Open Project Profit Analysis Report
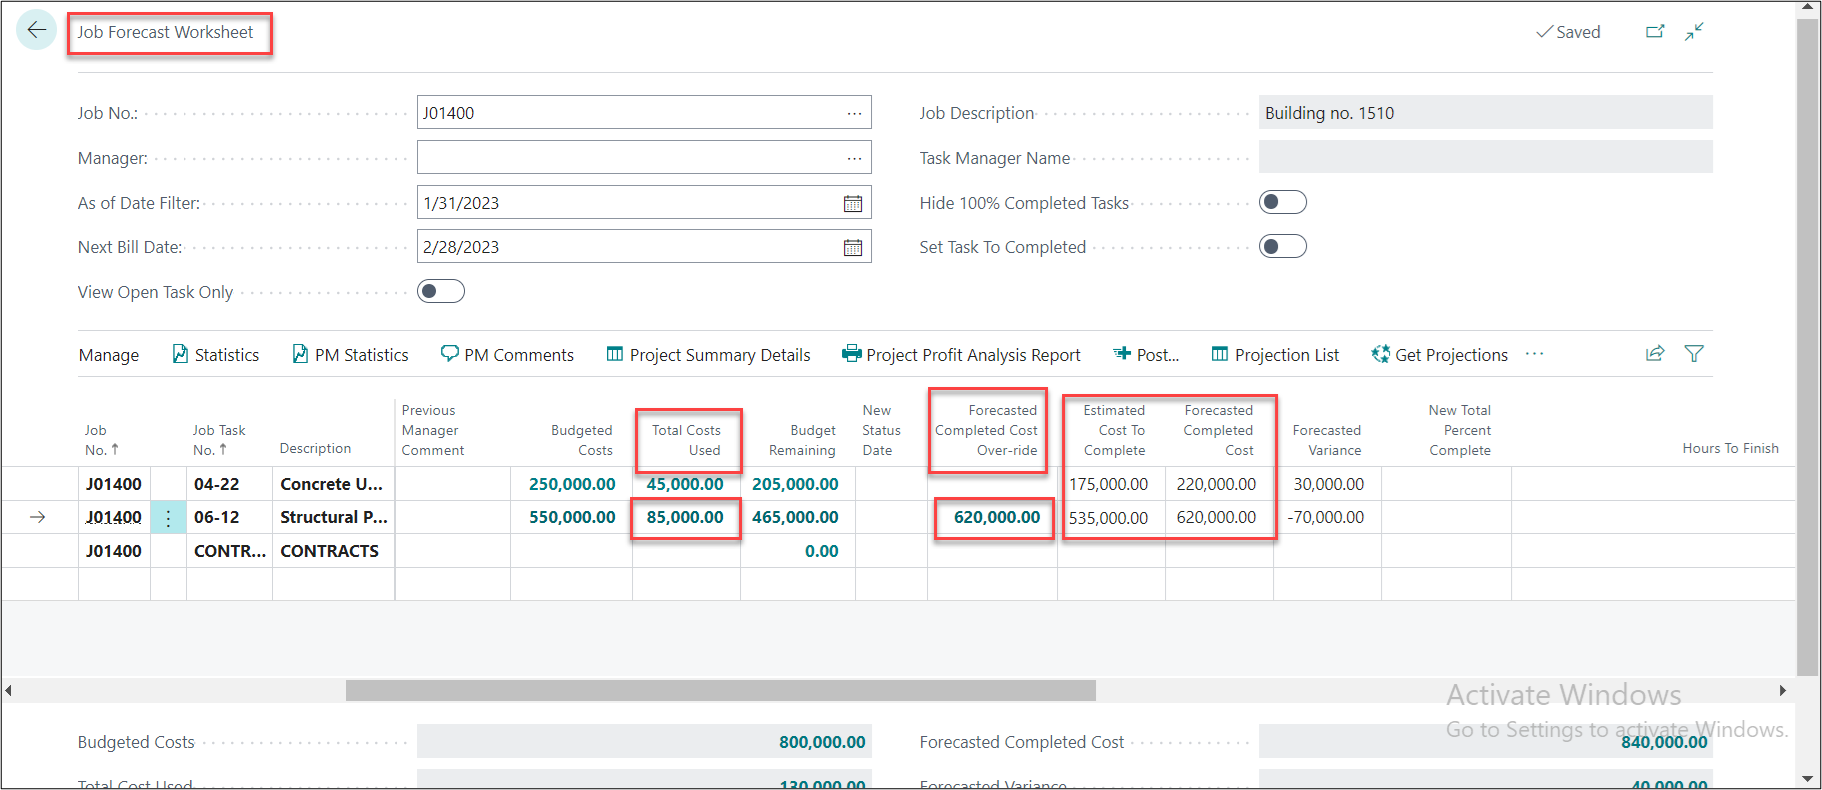 [961, 355]
